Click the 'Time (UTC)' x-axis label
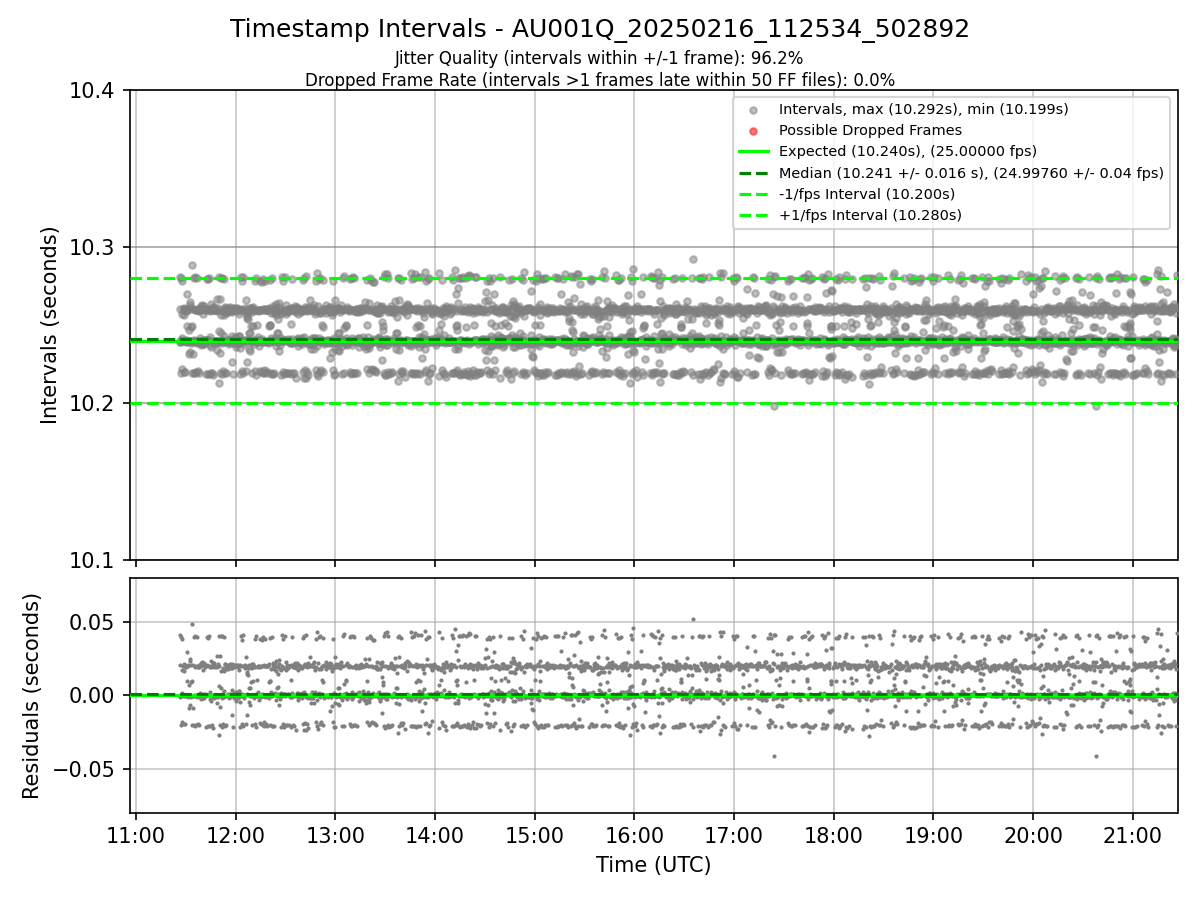The width and height of the screenshot is (1200, 900). coord(654,865)
